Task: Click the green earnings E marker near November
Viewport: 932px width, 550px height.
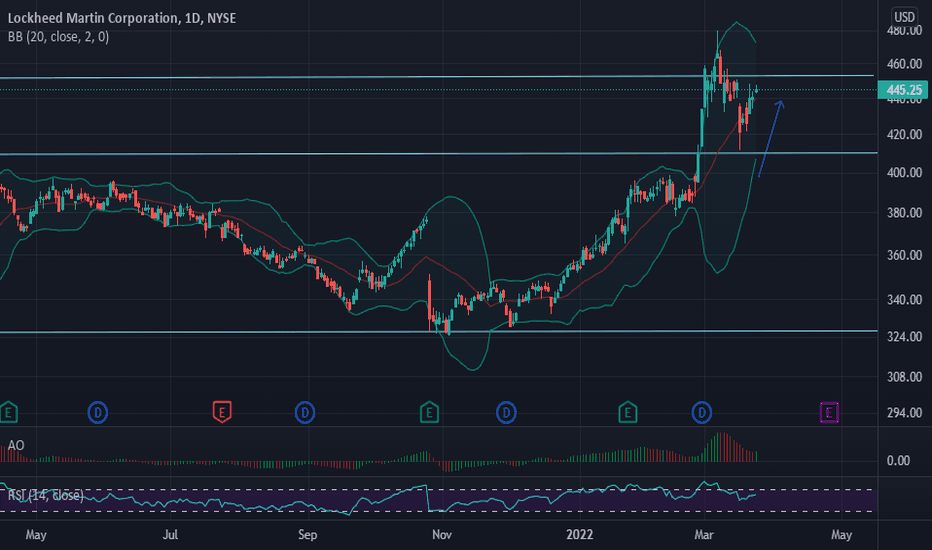Action: click(429, 412)
